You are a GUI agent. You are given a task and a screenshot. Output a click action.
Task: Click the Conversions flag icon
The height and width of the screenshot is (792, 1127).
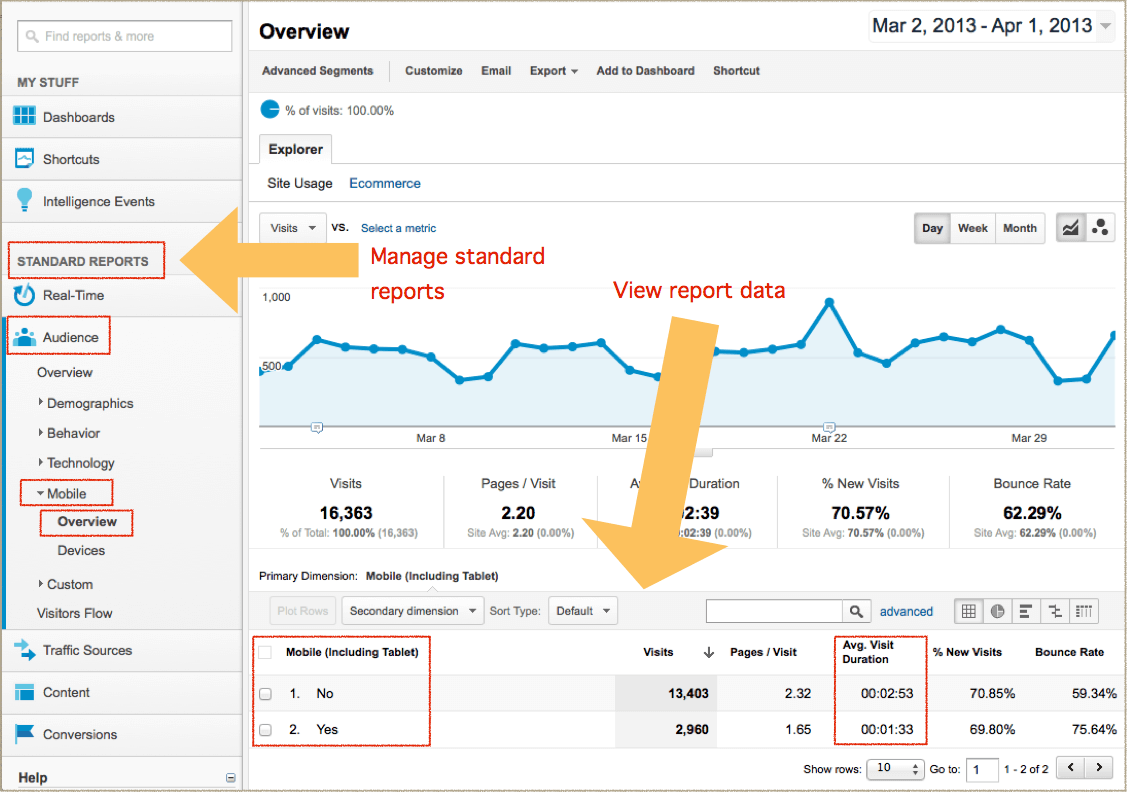[x=24, y=733]
